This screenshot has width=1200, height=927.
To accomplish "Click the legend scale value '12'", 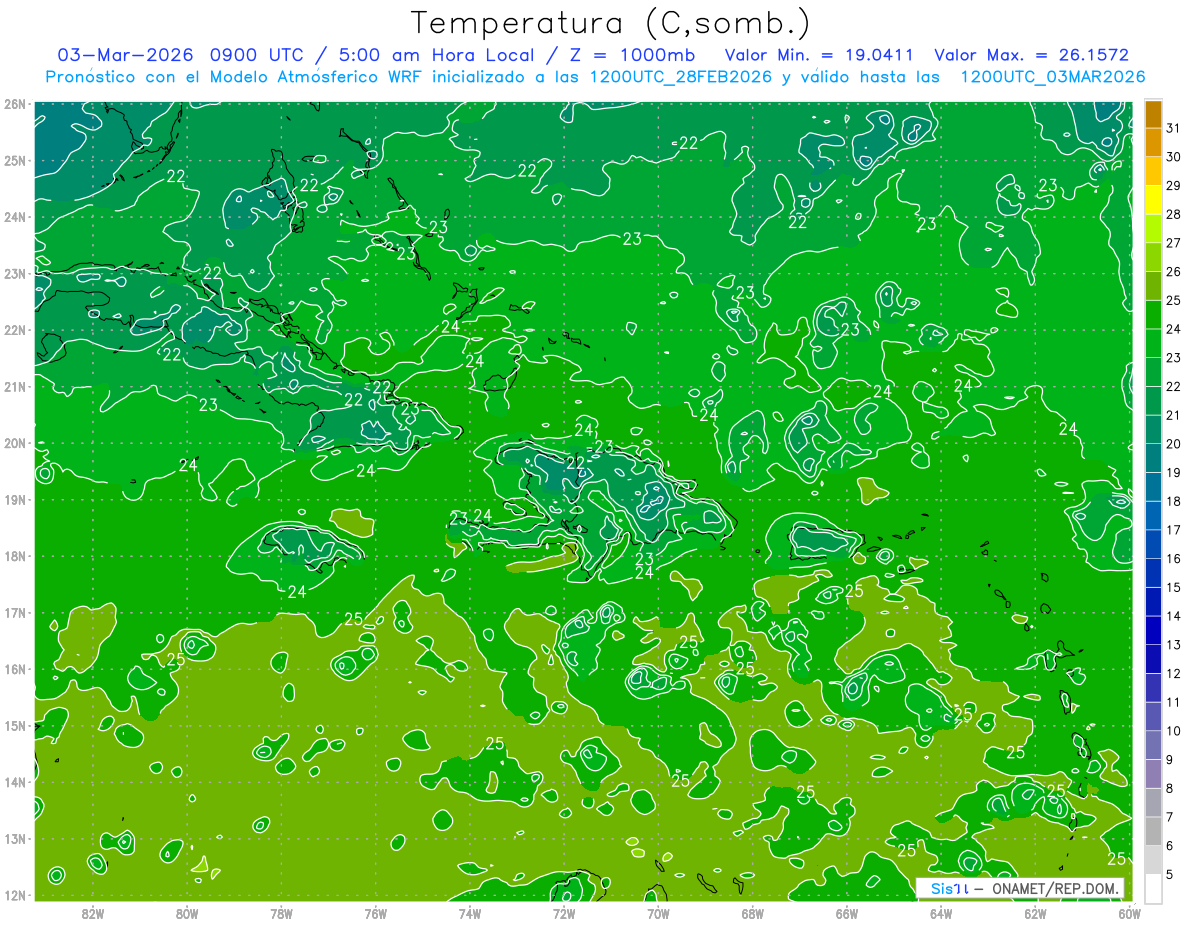I will (1173, 673).
